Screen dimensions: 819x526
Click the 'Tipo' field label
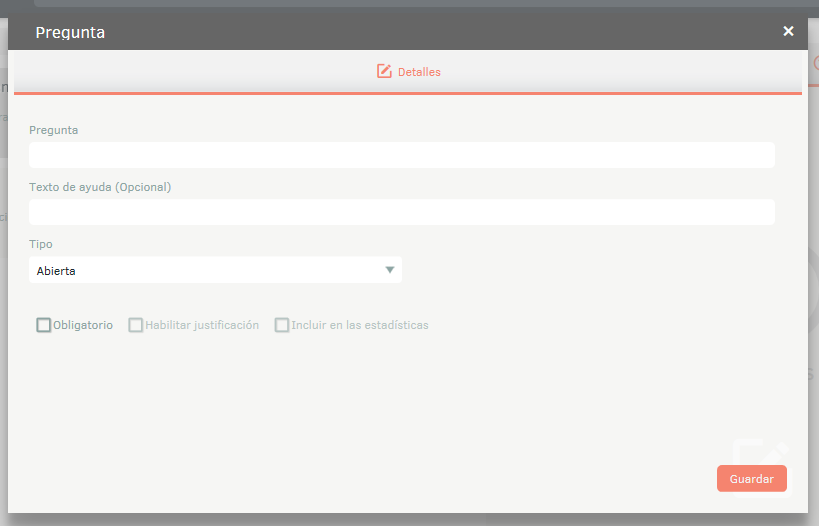[41, 244]
